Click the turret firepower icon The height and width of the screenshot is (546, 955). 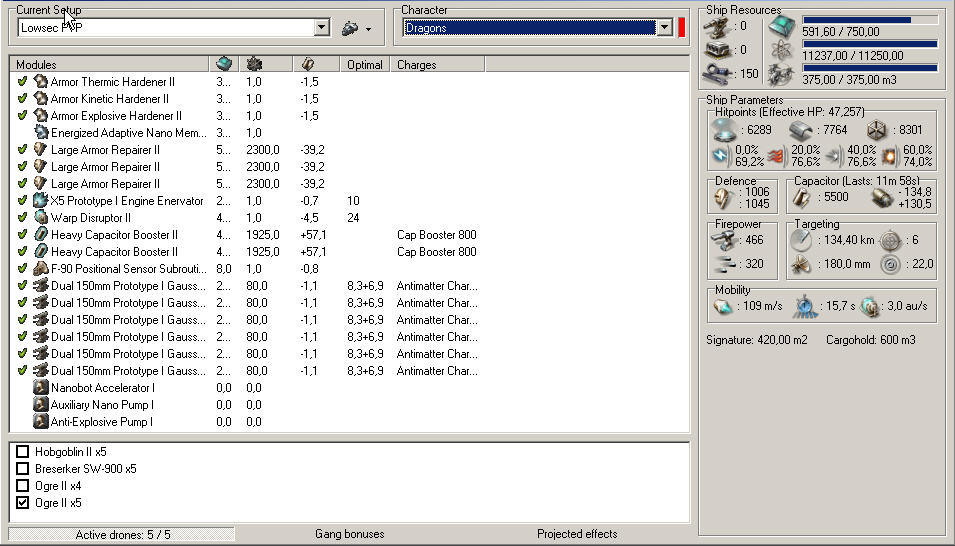(724, 240)
